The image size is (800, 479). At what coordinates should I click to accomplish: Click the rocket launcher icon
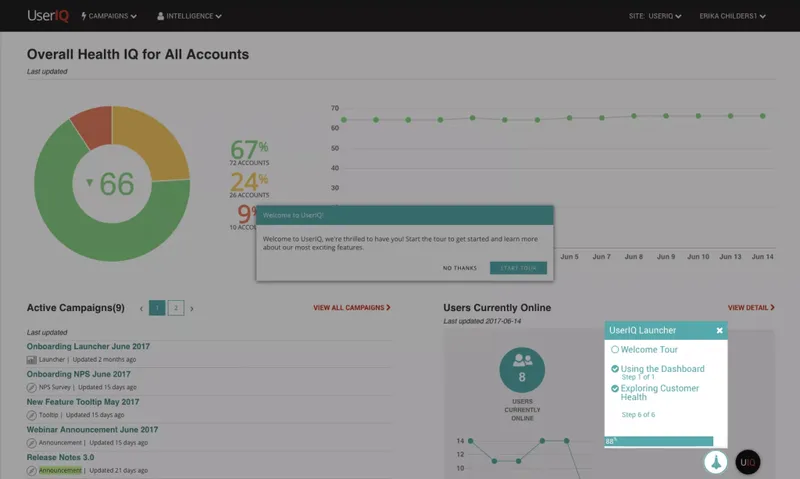point(716,462)
